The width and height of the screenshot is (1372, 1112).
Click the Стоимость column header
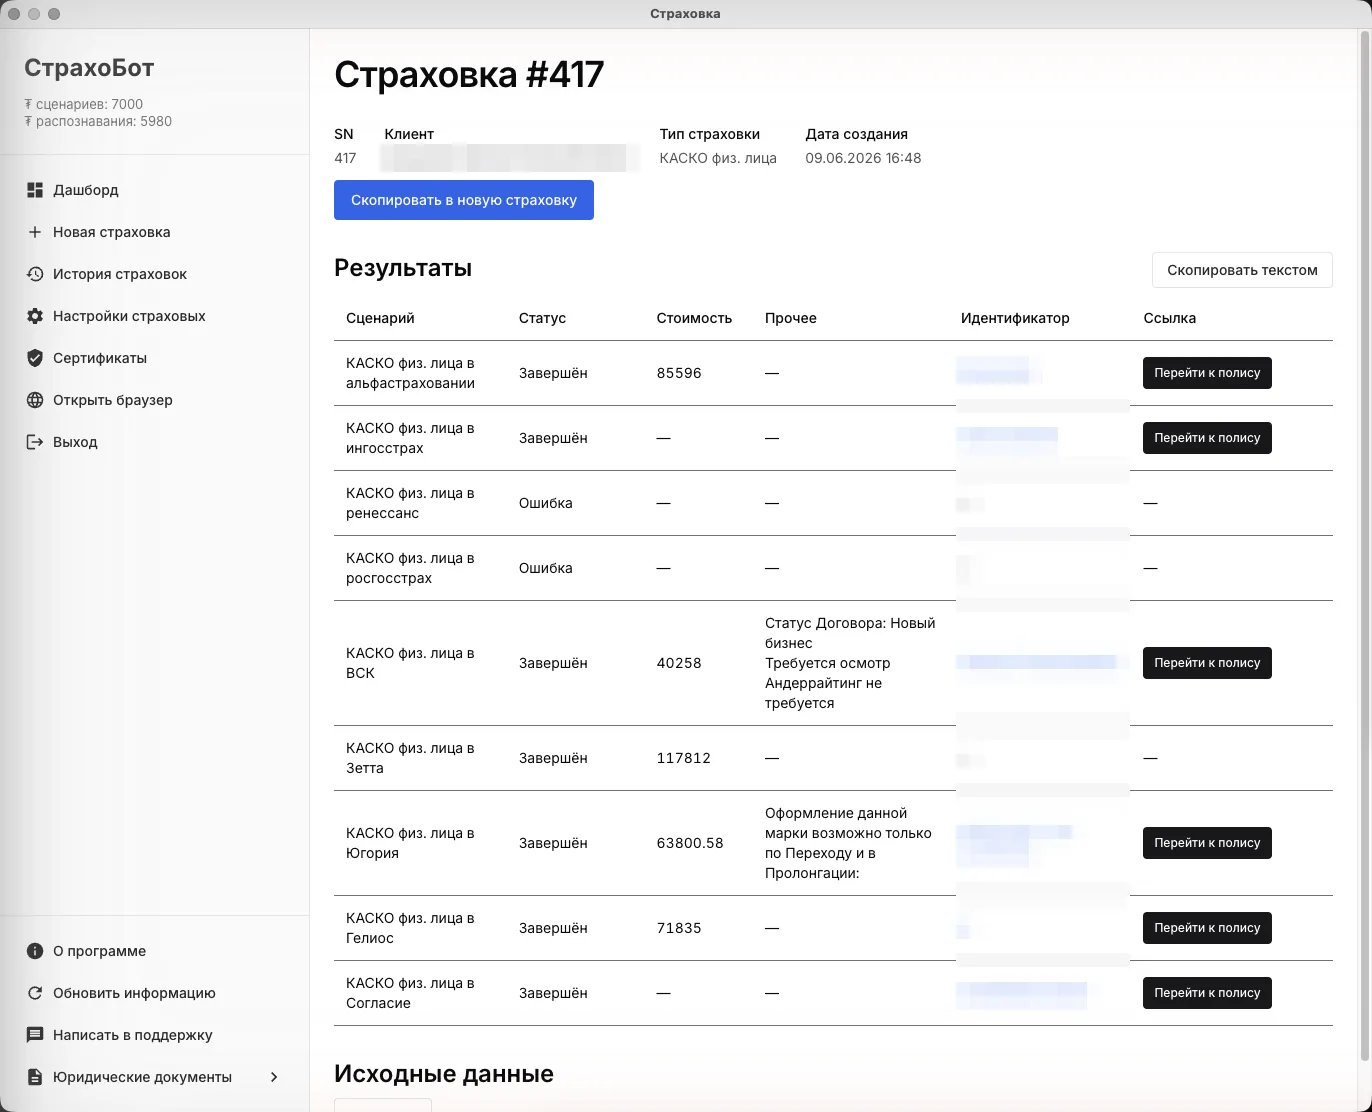click(694, 318)
